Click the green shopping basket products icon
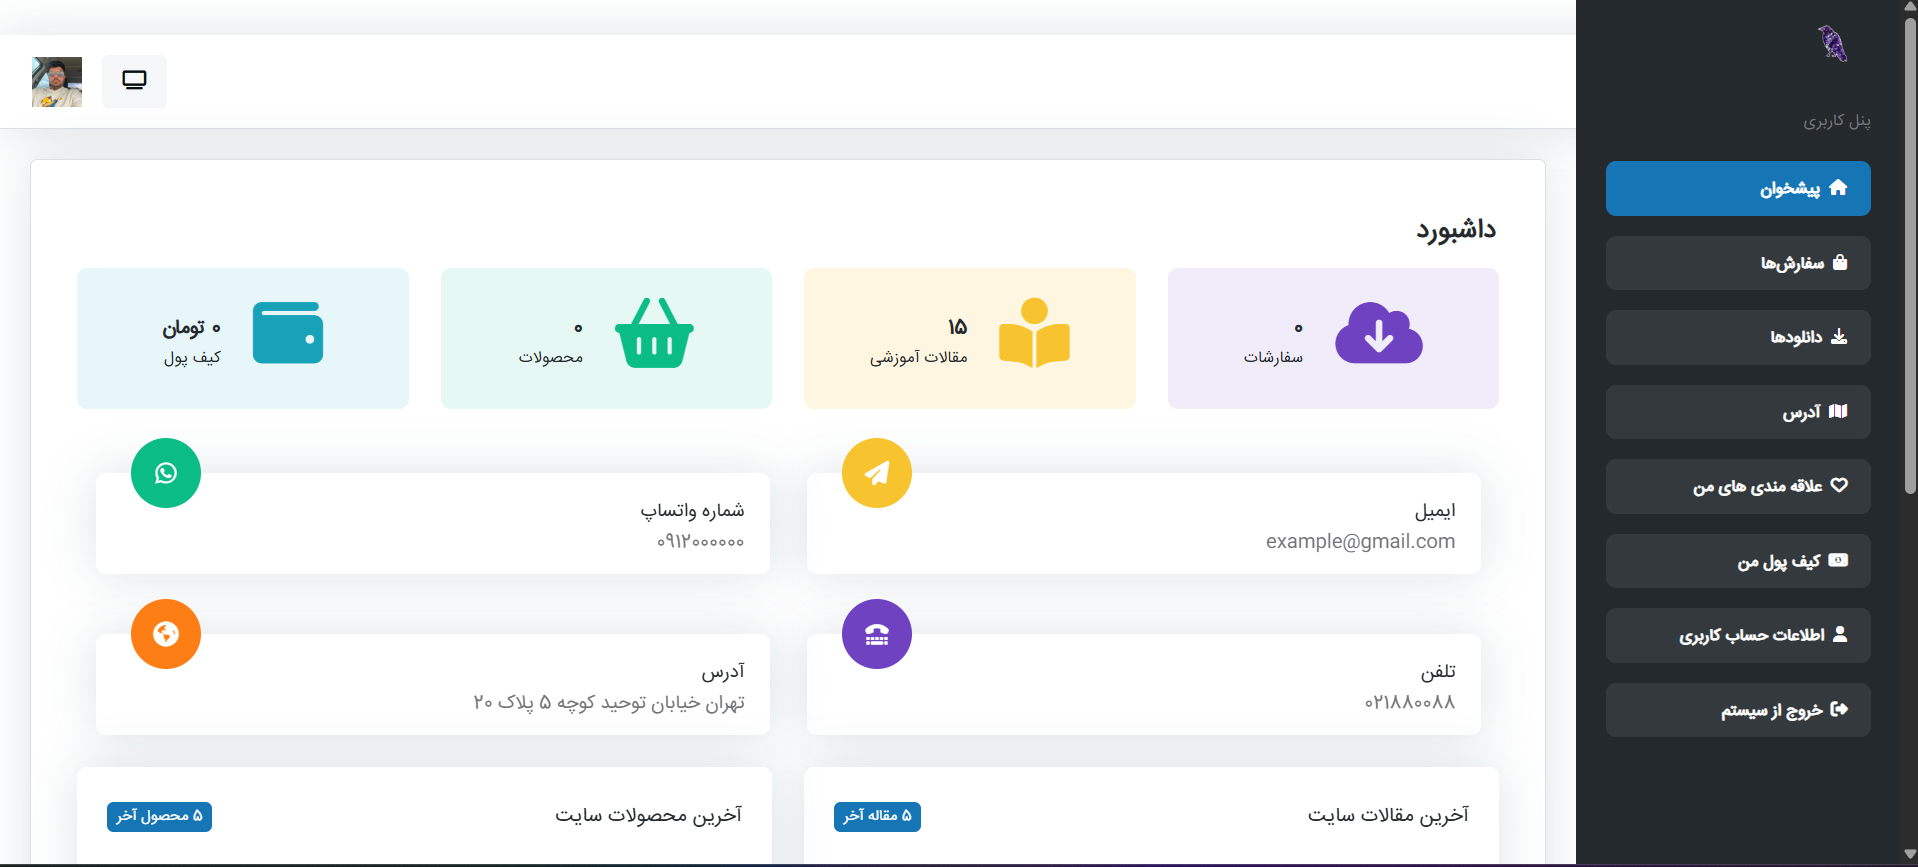The width and height of the screenshot is (1918, 867). coord(654,334)
